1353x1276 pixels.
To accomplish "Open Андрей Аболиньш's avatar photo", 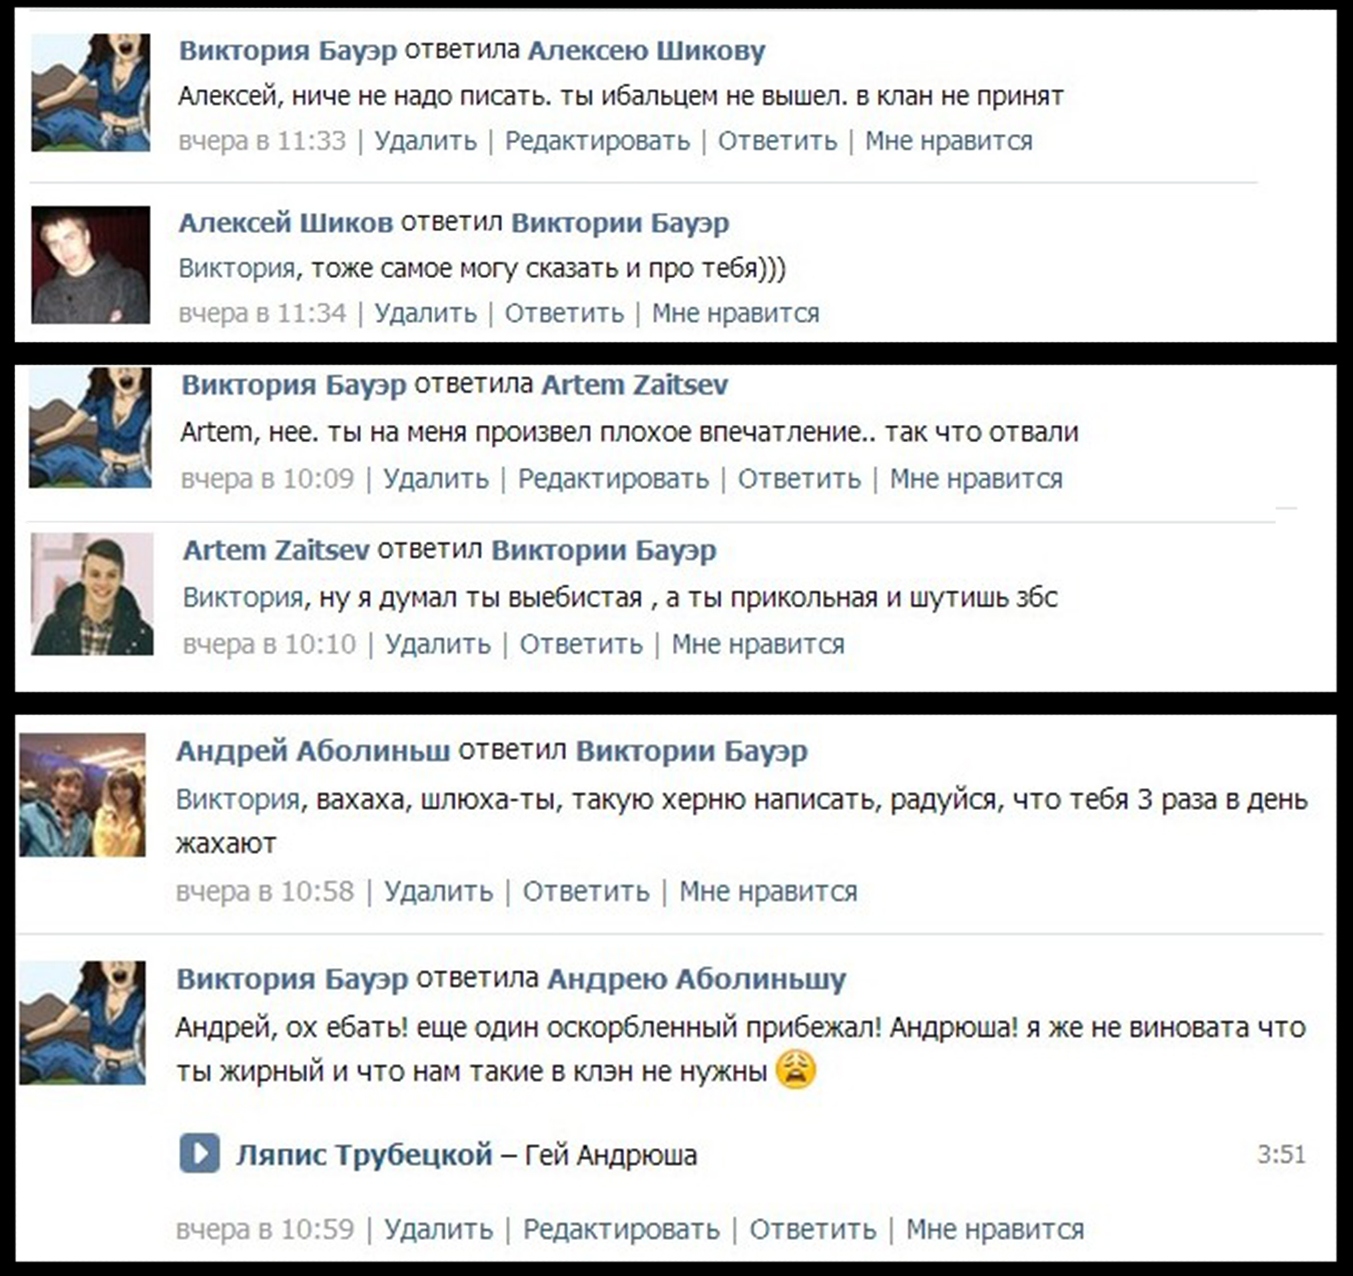I will pos(82,795).
